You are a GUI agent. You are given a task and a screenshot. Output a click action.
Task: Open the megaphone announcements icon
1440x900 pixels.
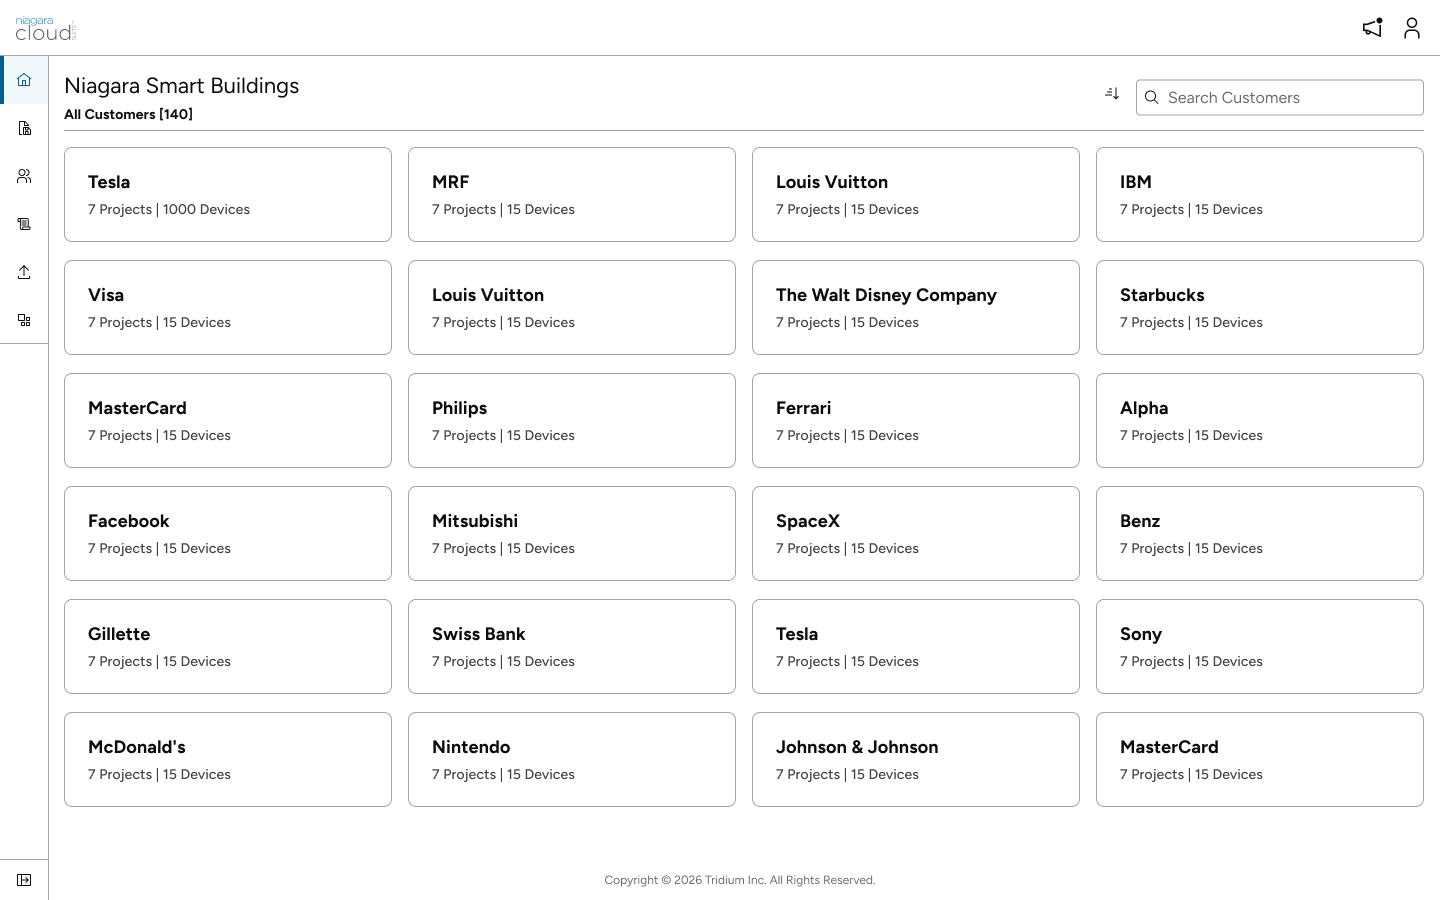(x=1372, y=28)
